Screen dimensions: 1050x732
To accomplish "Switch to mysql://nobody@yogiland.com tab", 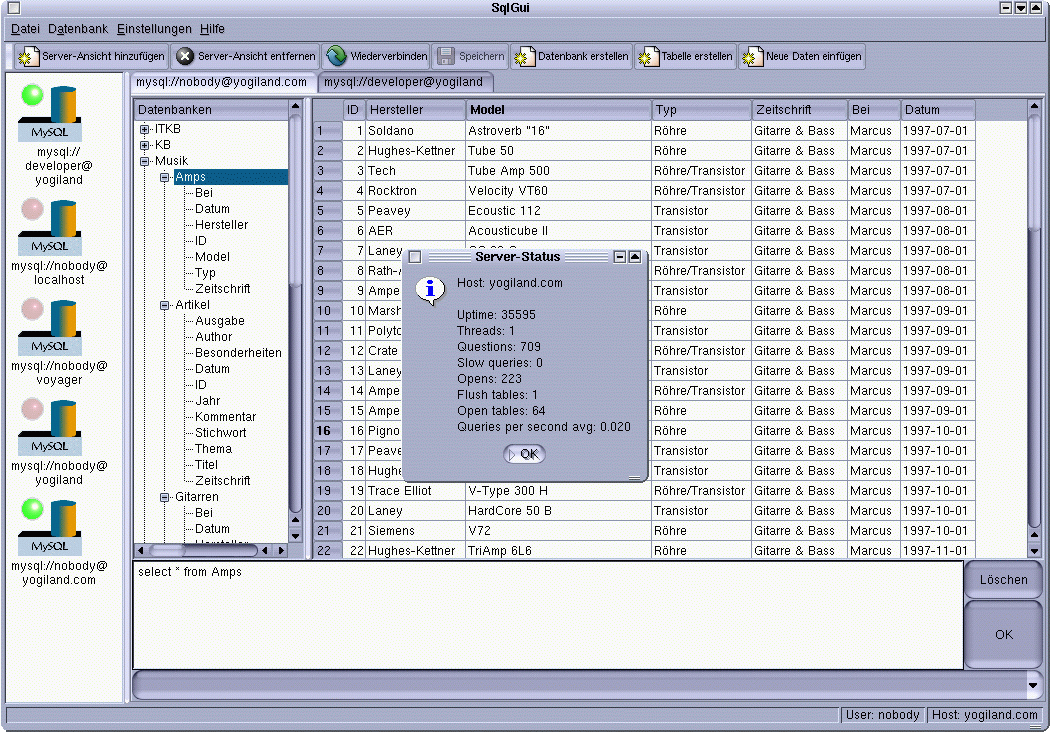I will pos(222,82).
